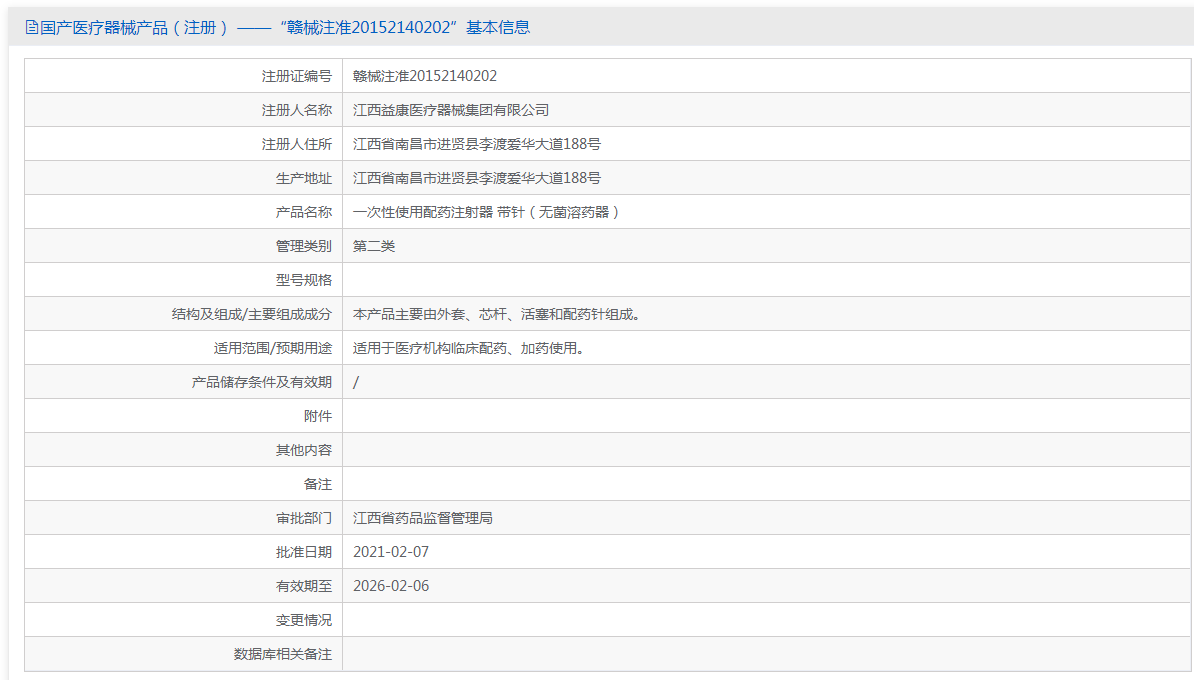This screenshot has width=1194, height=680.
Task: Click the 产品储存条件及有效期 label
Action: [x=262, y=382]
